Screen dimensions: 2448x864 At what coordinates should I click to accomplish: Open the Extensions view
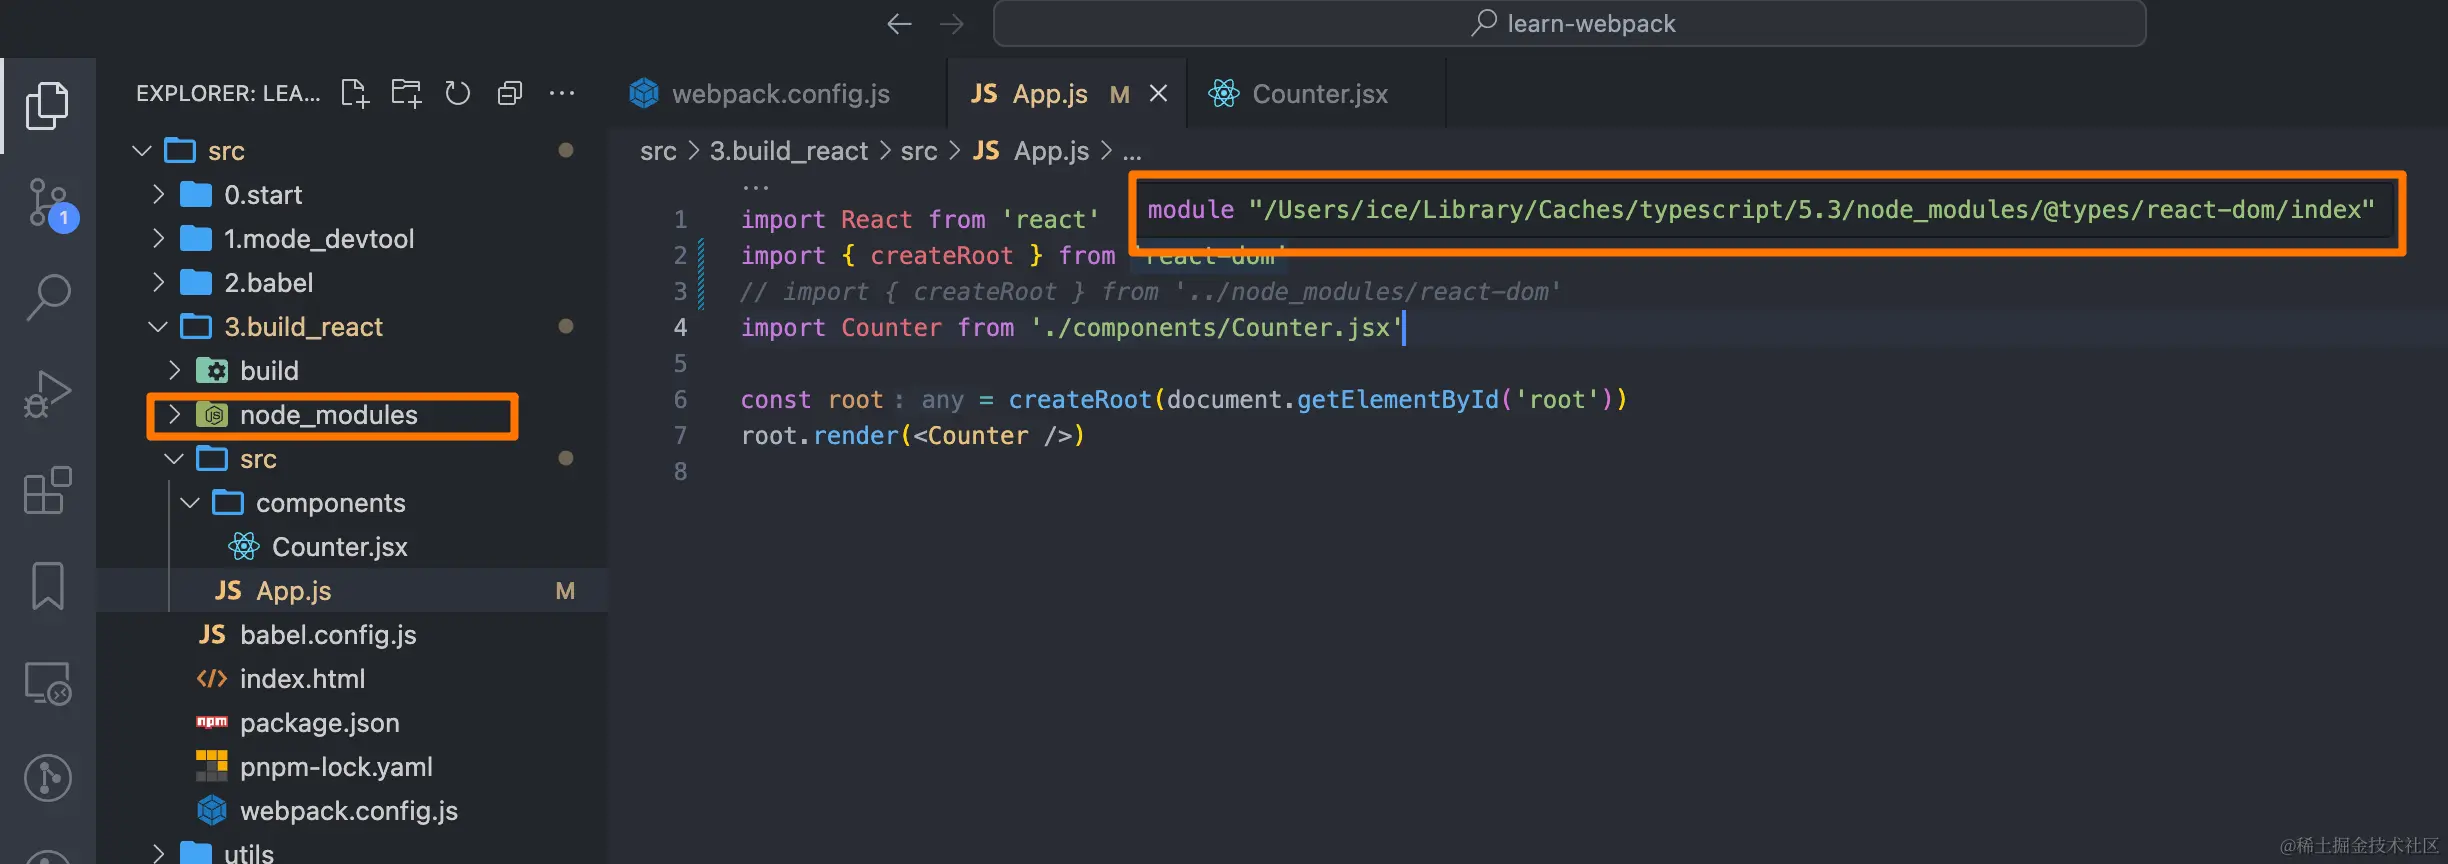pos(47,490)
